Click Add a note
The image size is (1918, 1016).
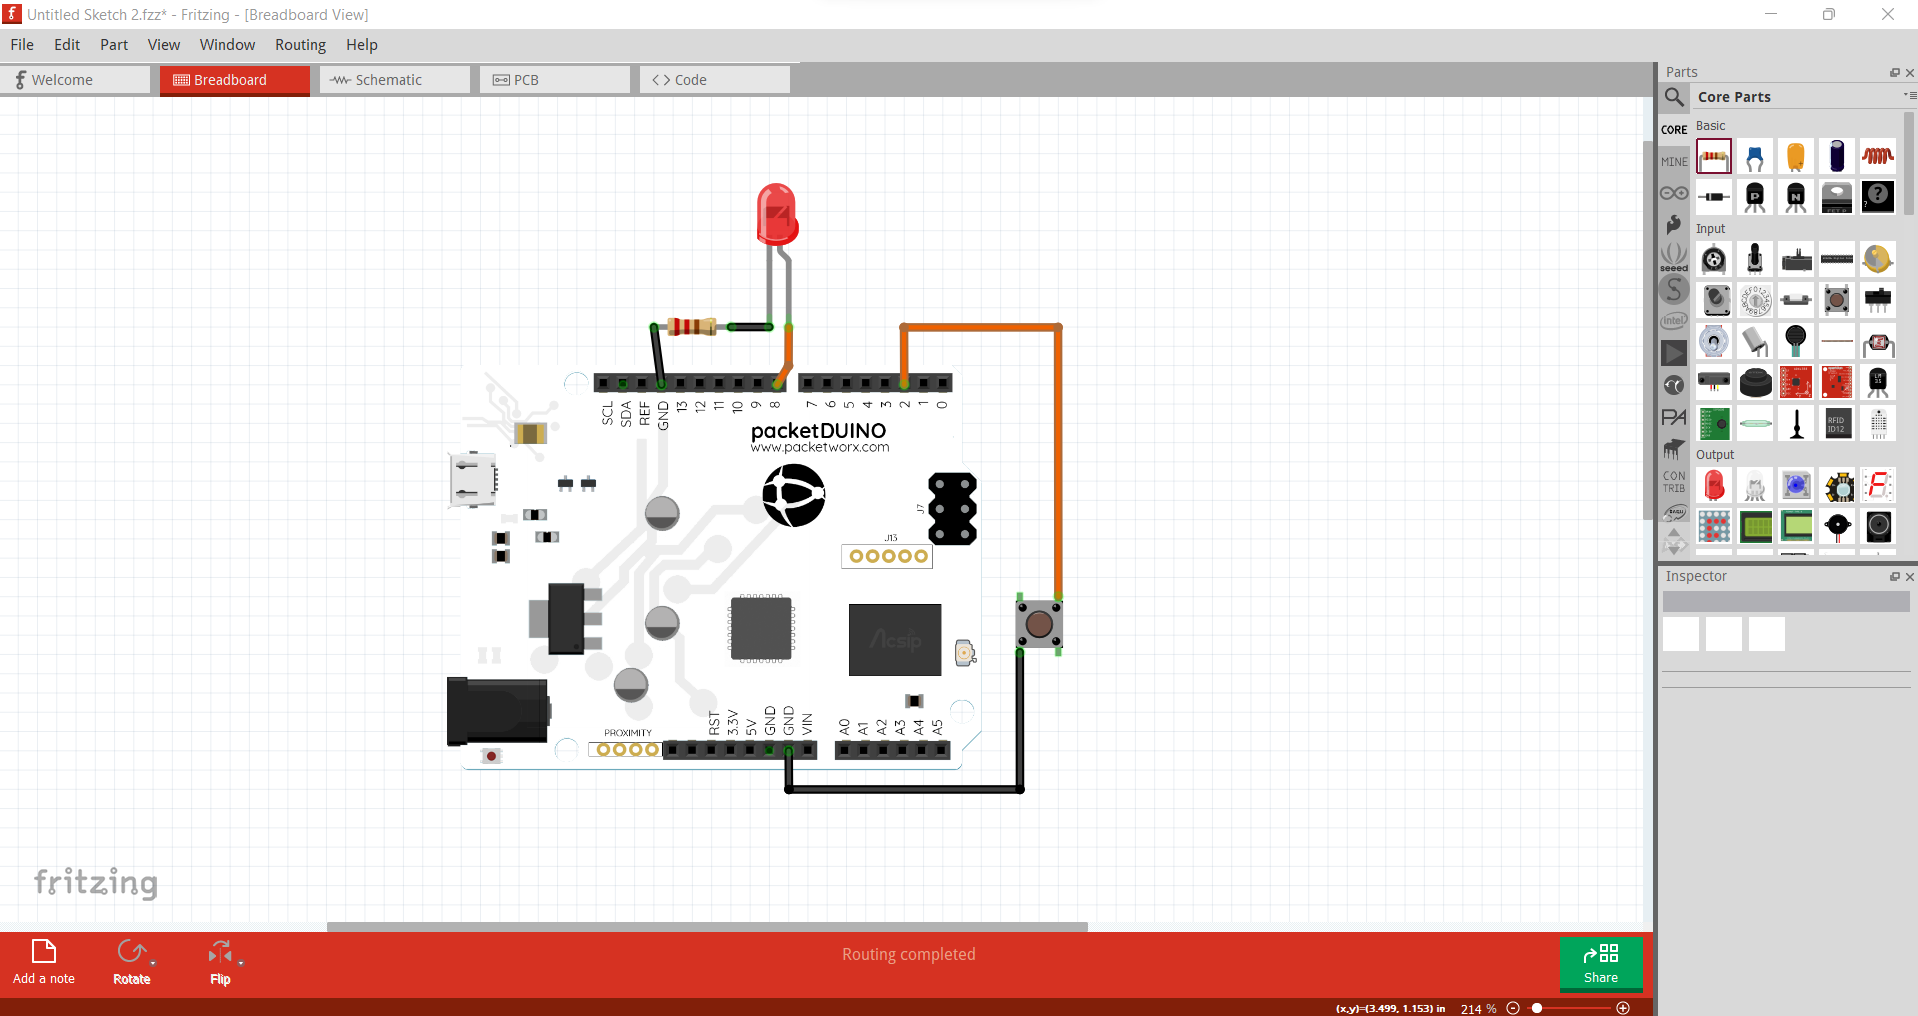click(43, 962)
